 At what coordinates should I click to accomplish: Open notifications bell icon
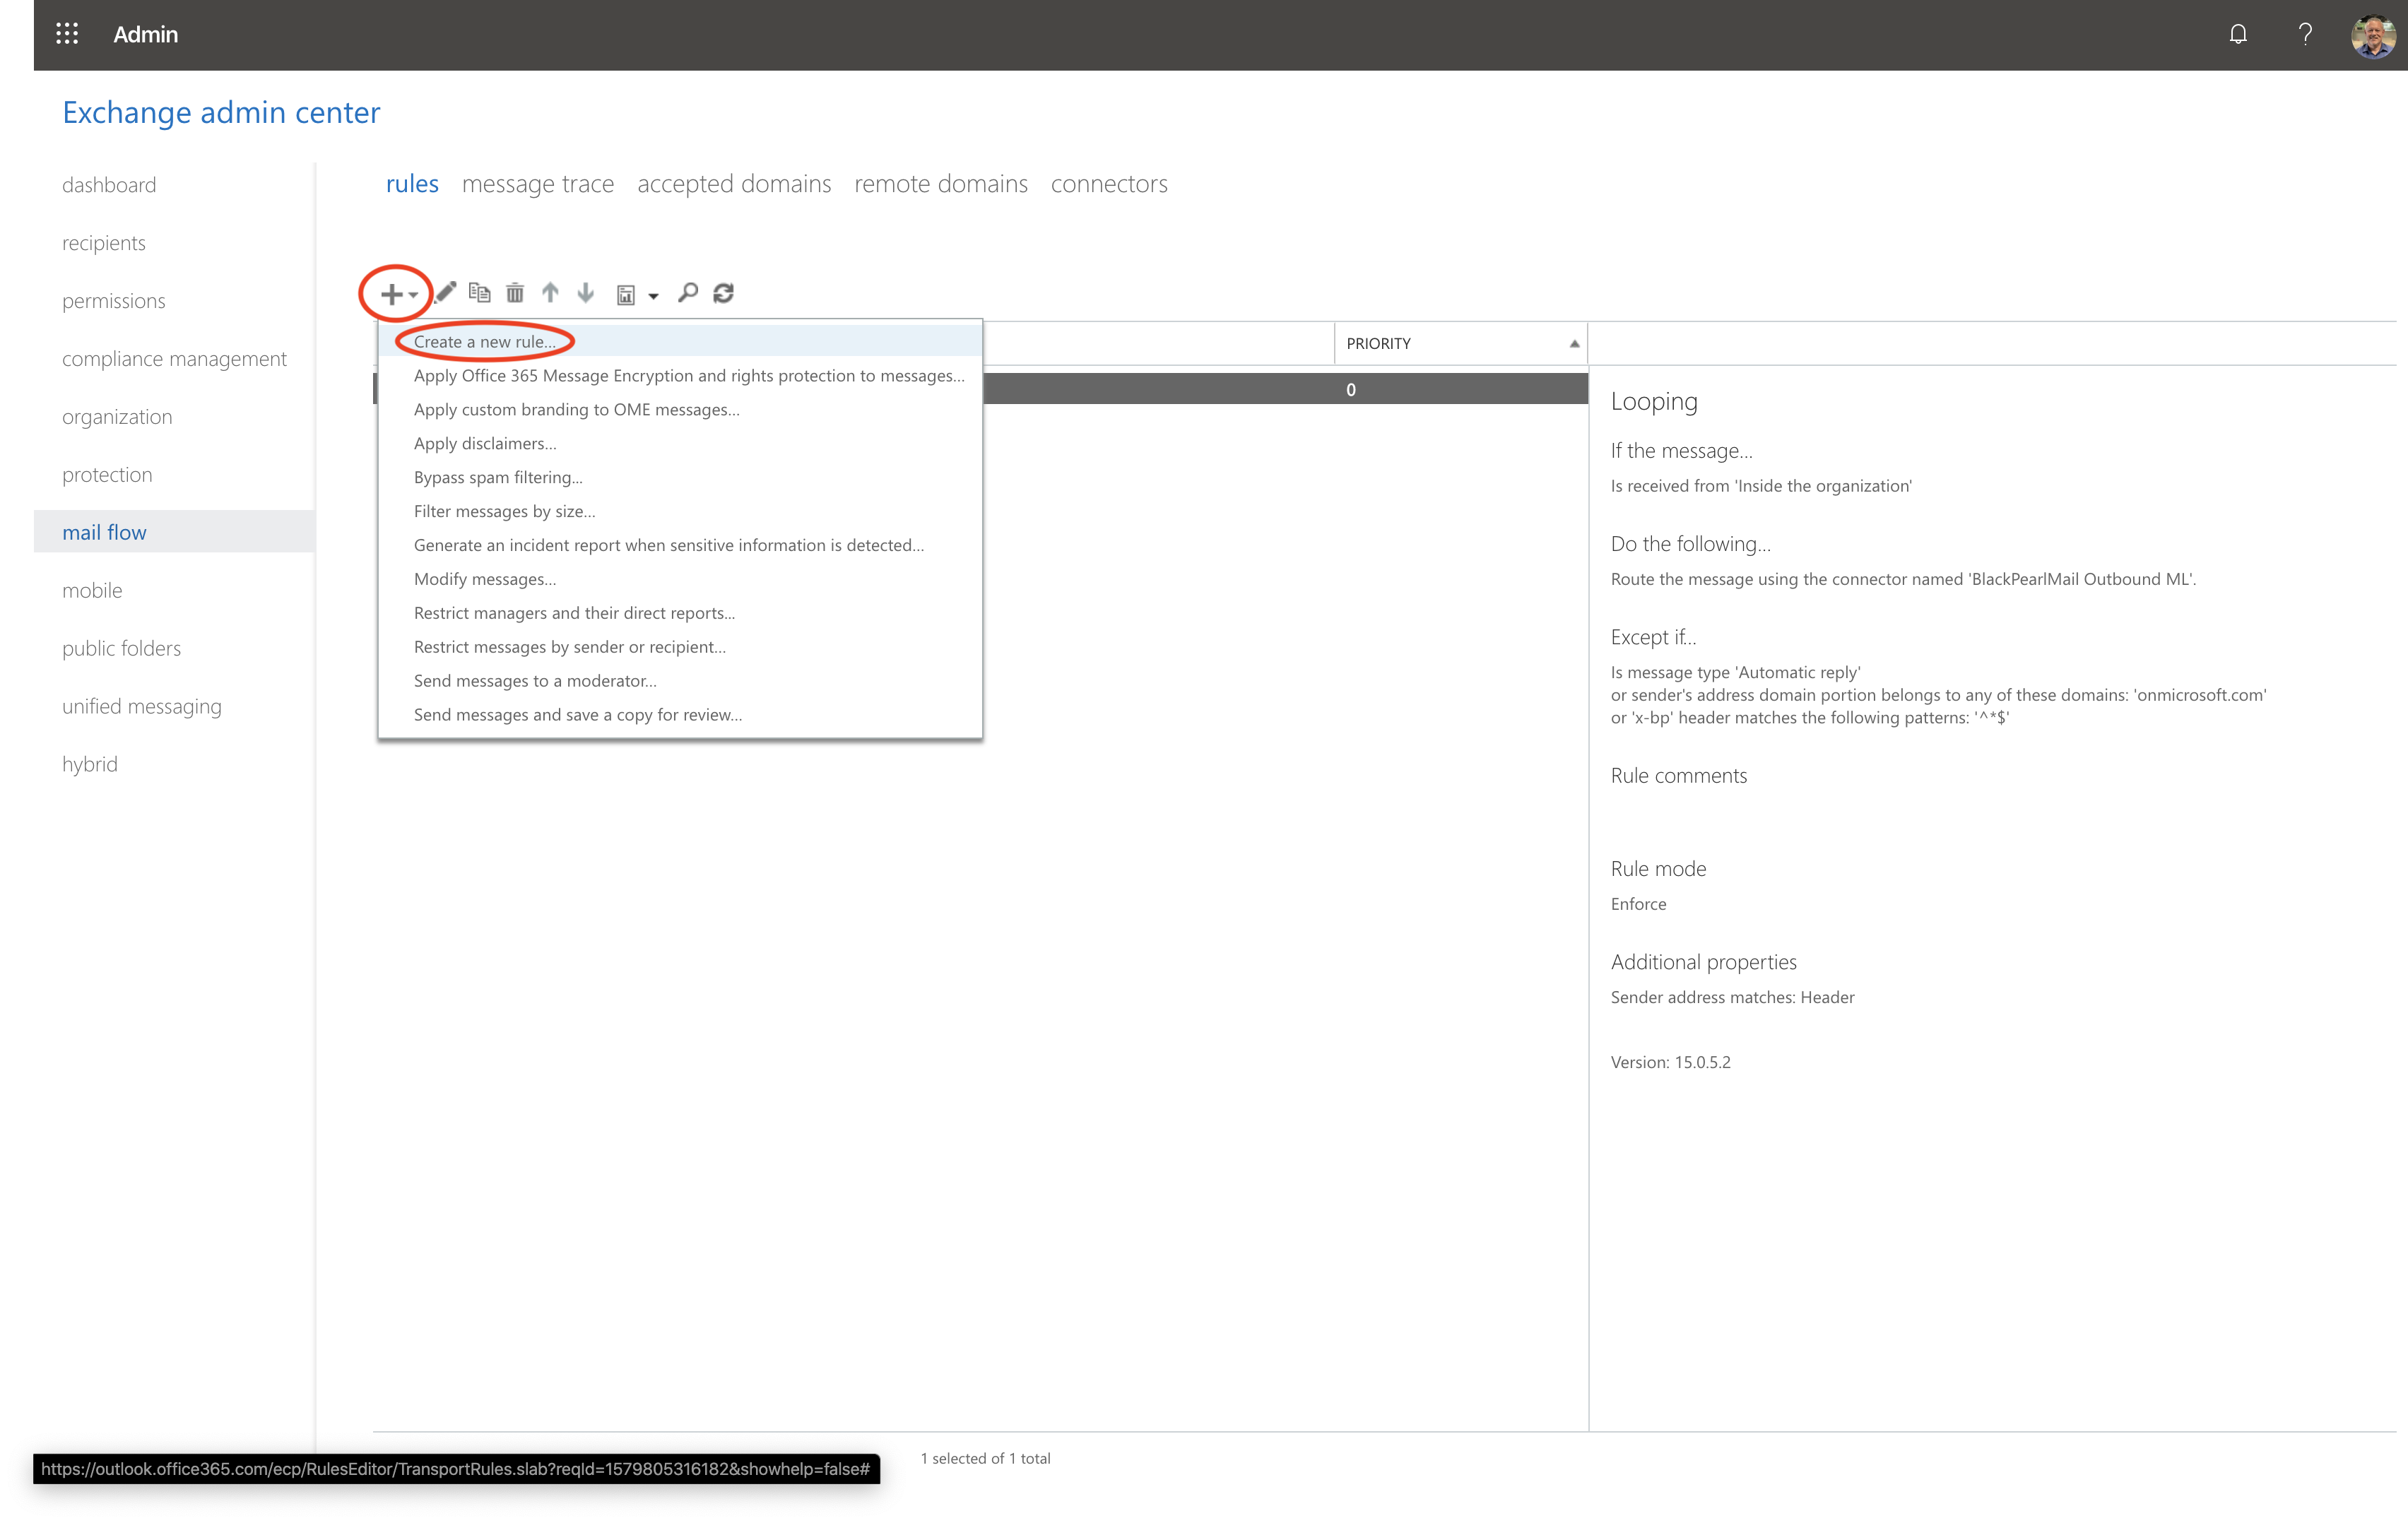2238,34
